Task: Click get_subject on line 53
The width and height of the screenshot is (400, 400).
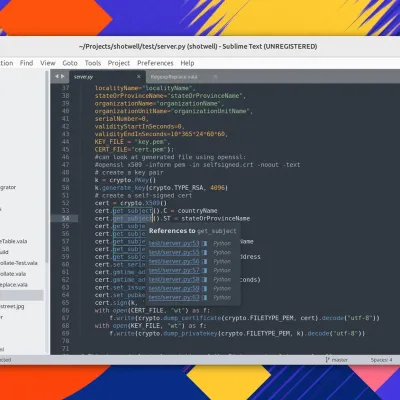Action: click(x=132, y=211)
